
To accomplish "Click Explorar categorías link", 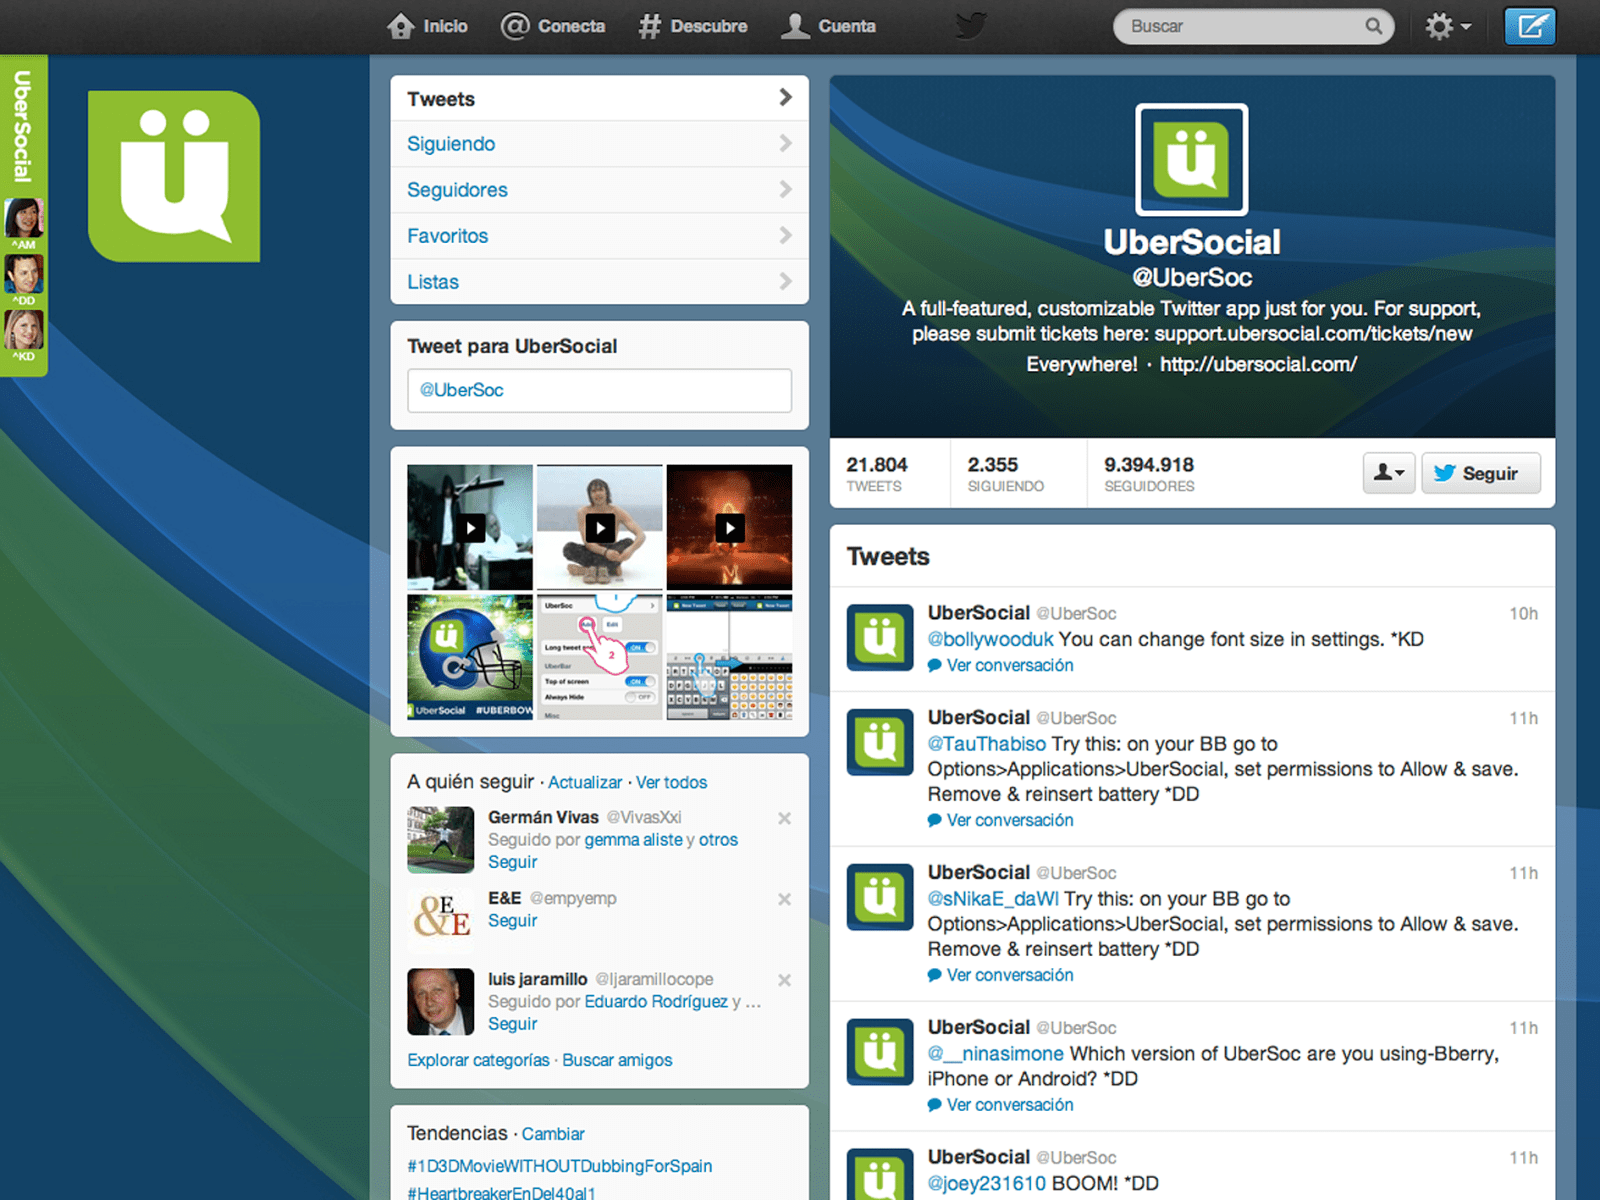I will 479,1060.
